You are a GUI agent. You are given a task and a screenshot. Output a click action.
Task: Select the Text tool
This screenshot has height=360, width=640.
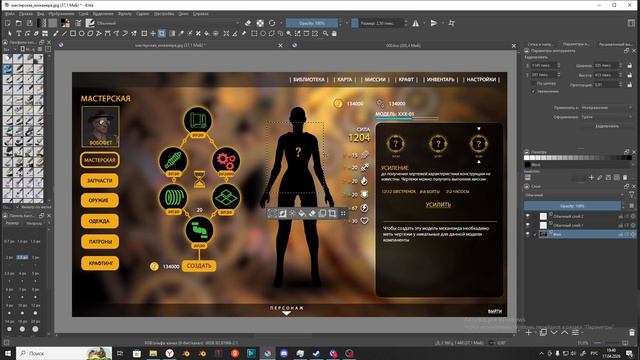click(x=19, y=33)
